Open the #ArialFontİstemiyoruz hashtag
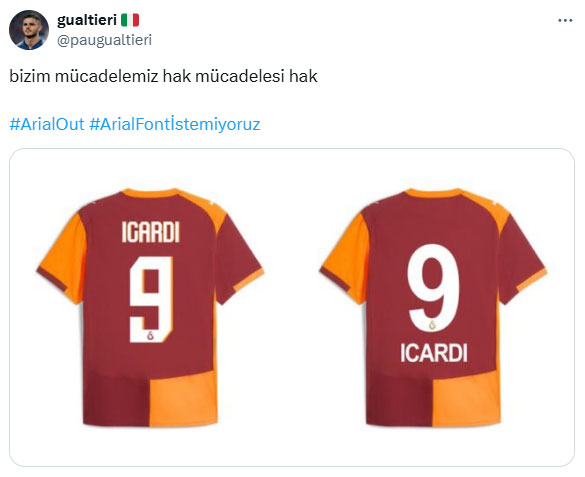 [x=175, y=124]
